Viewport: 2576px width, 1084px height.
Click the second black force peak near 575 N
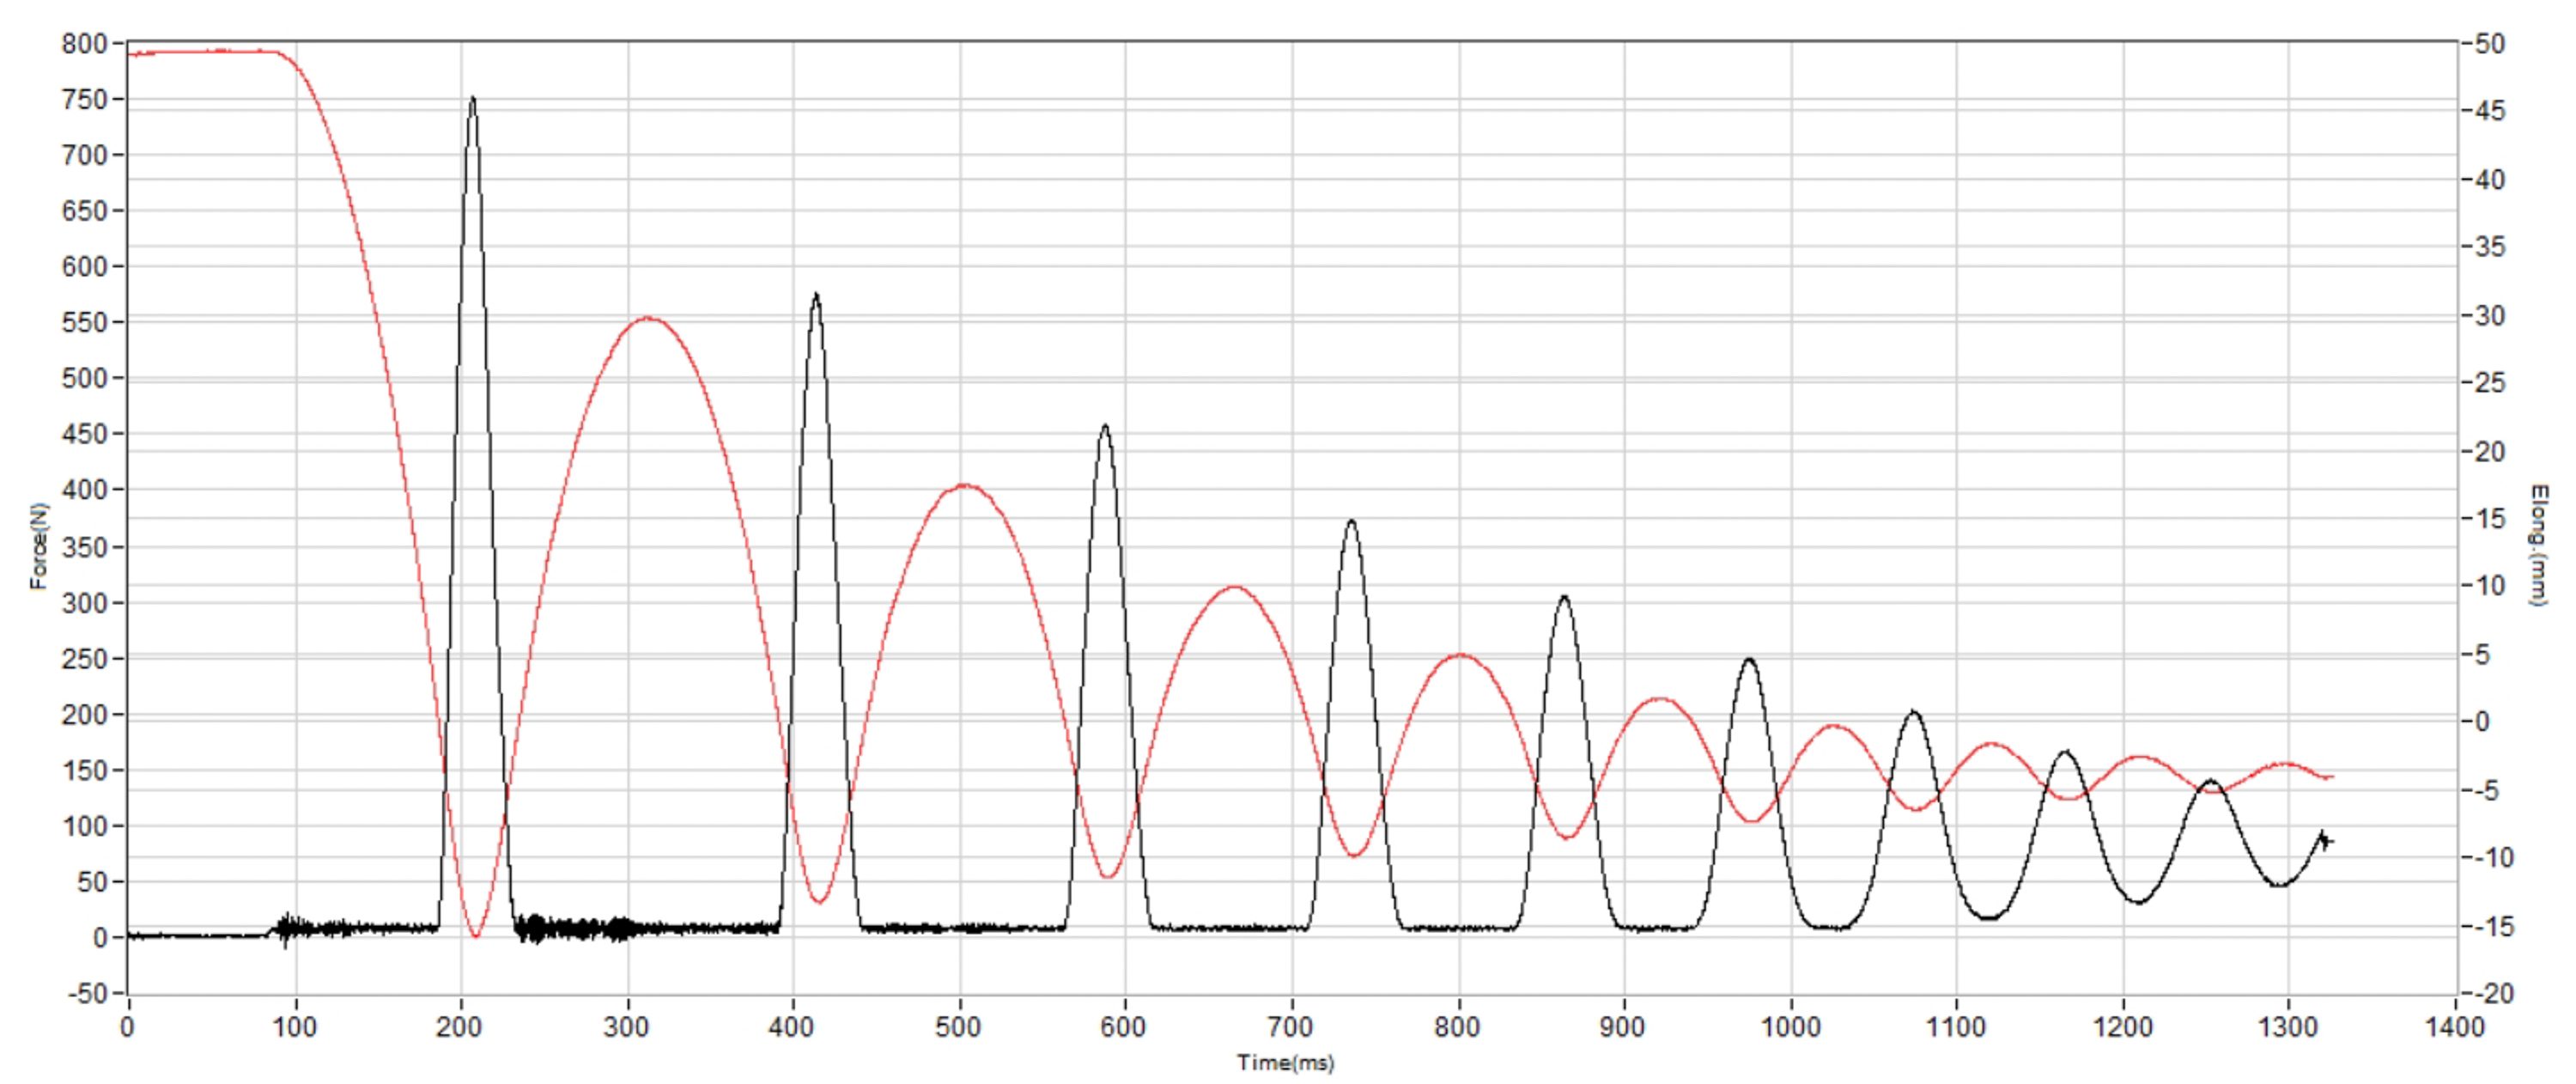click(816, 296)
